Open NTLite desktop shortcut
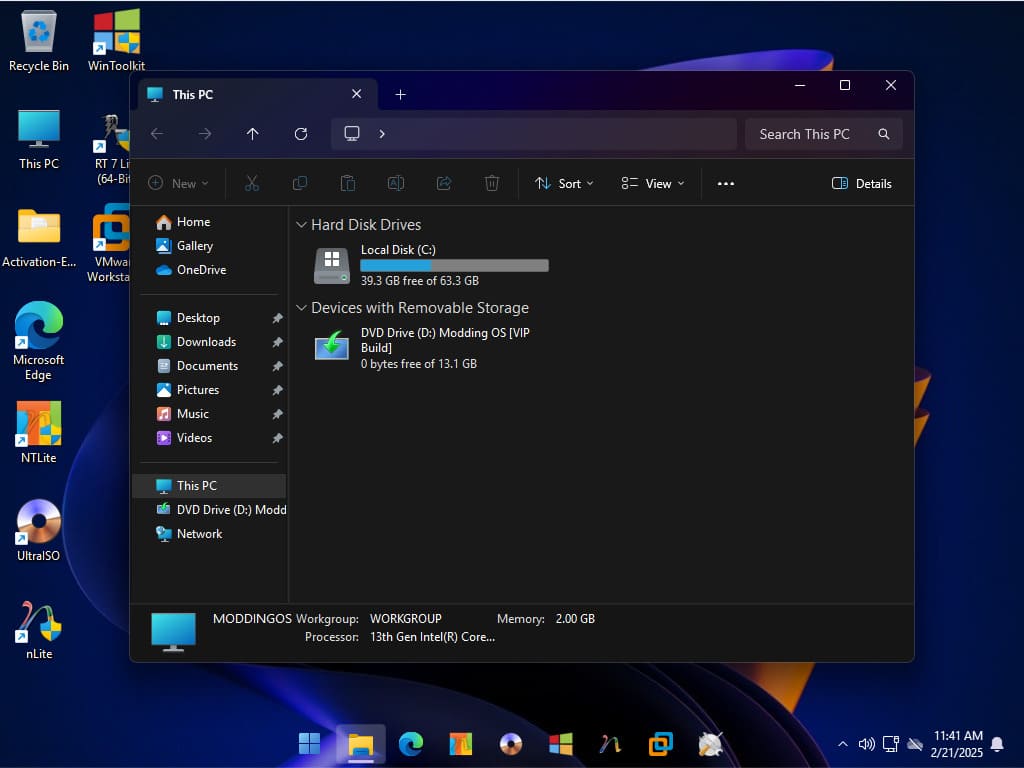Viewport: 1024px width, 768px height. (x=39, y=432)
